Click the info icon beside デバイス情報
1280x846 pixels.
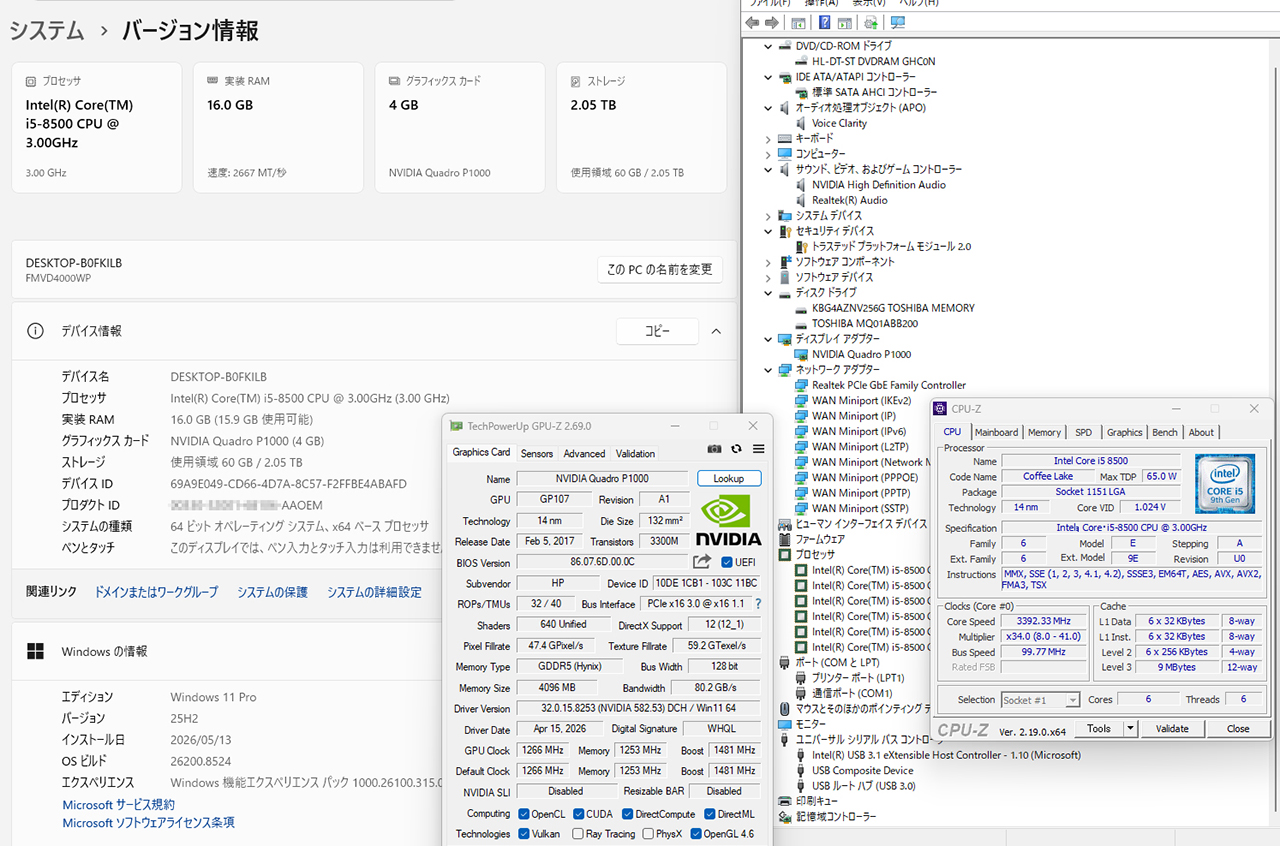35,331
